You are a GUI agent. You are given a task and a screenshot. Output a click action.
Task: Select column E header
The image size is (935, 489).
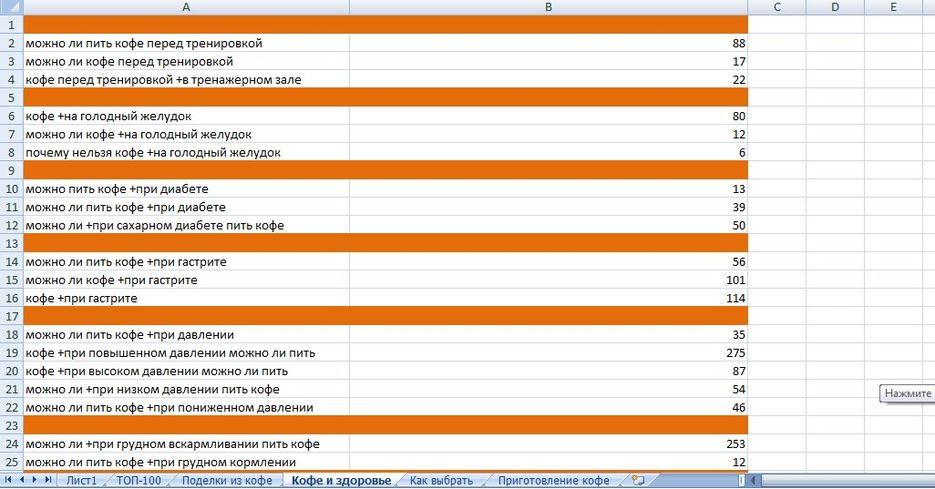(x=893, y=7)
